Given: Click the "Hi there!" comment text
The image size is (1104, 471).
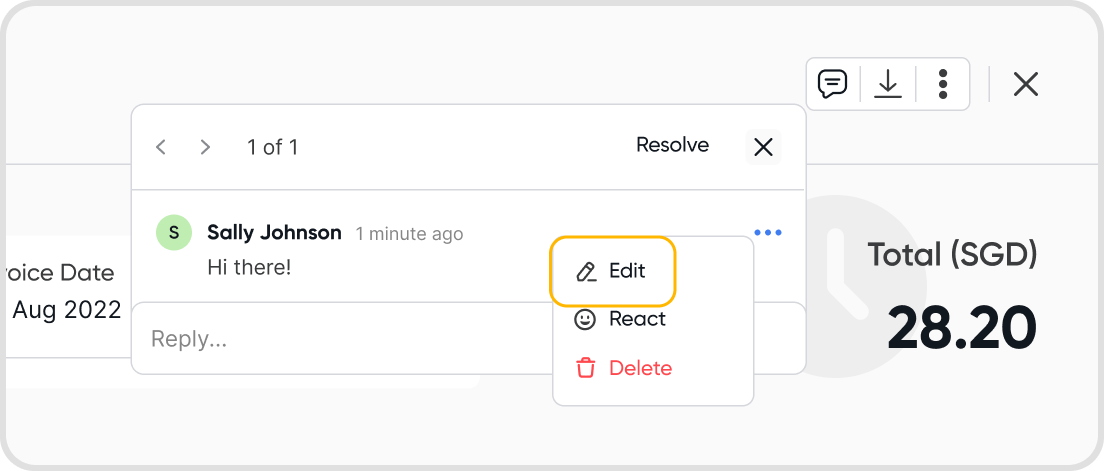Looking at the screenshot, I should (249, 267).
